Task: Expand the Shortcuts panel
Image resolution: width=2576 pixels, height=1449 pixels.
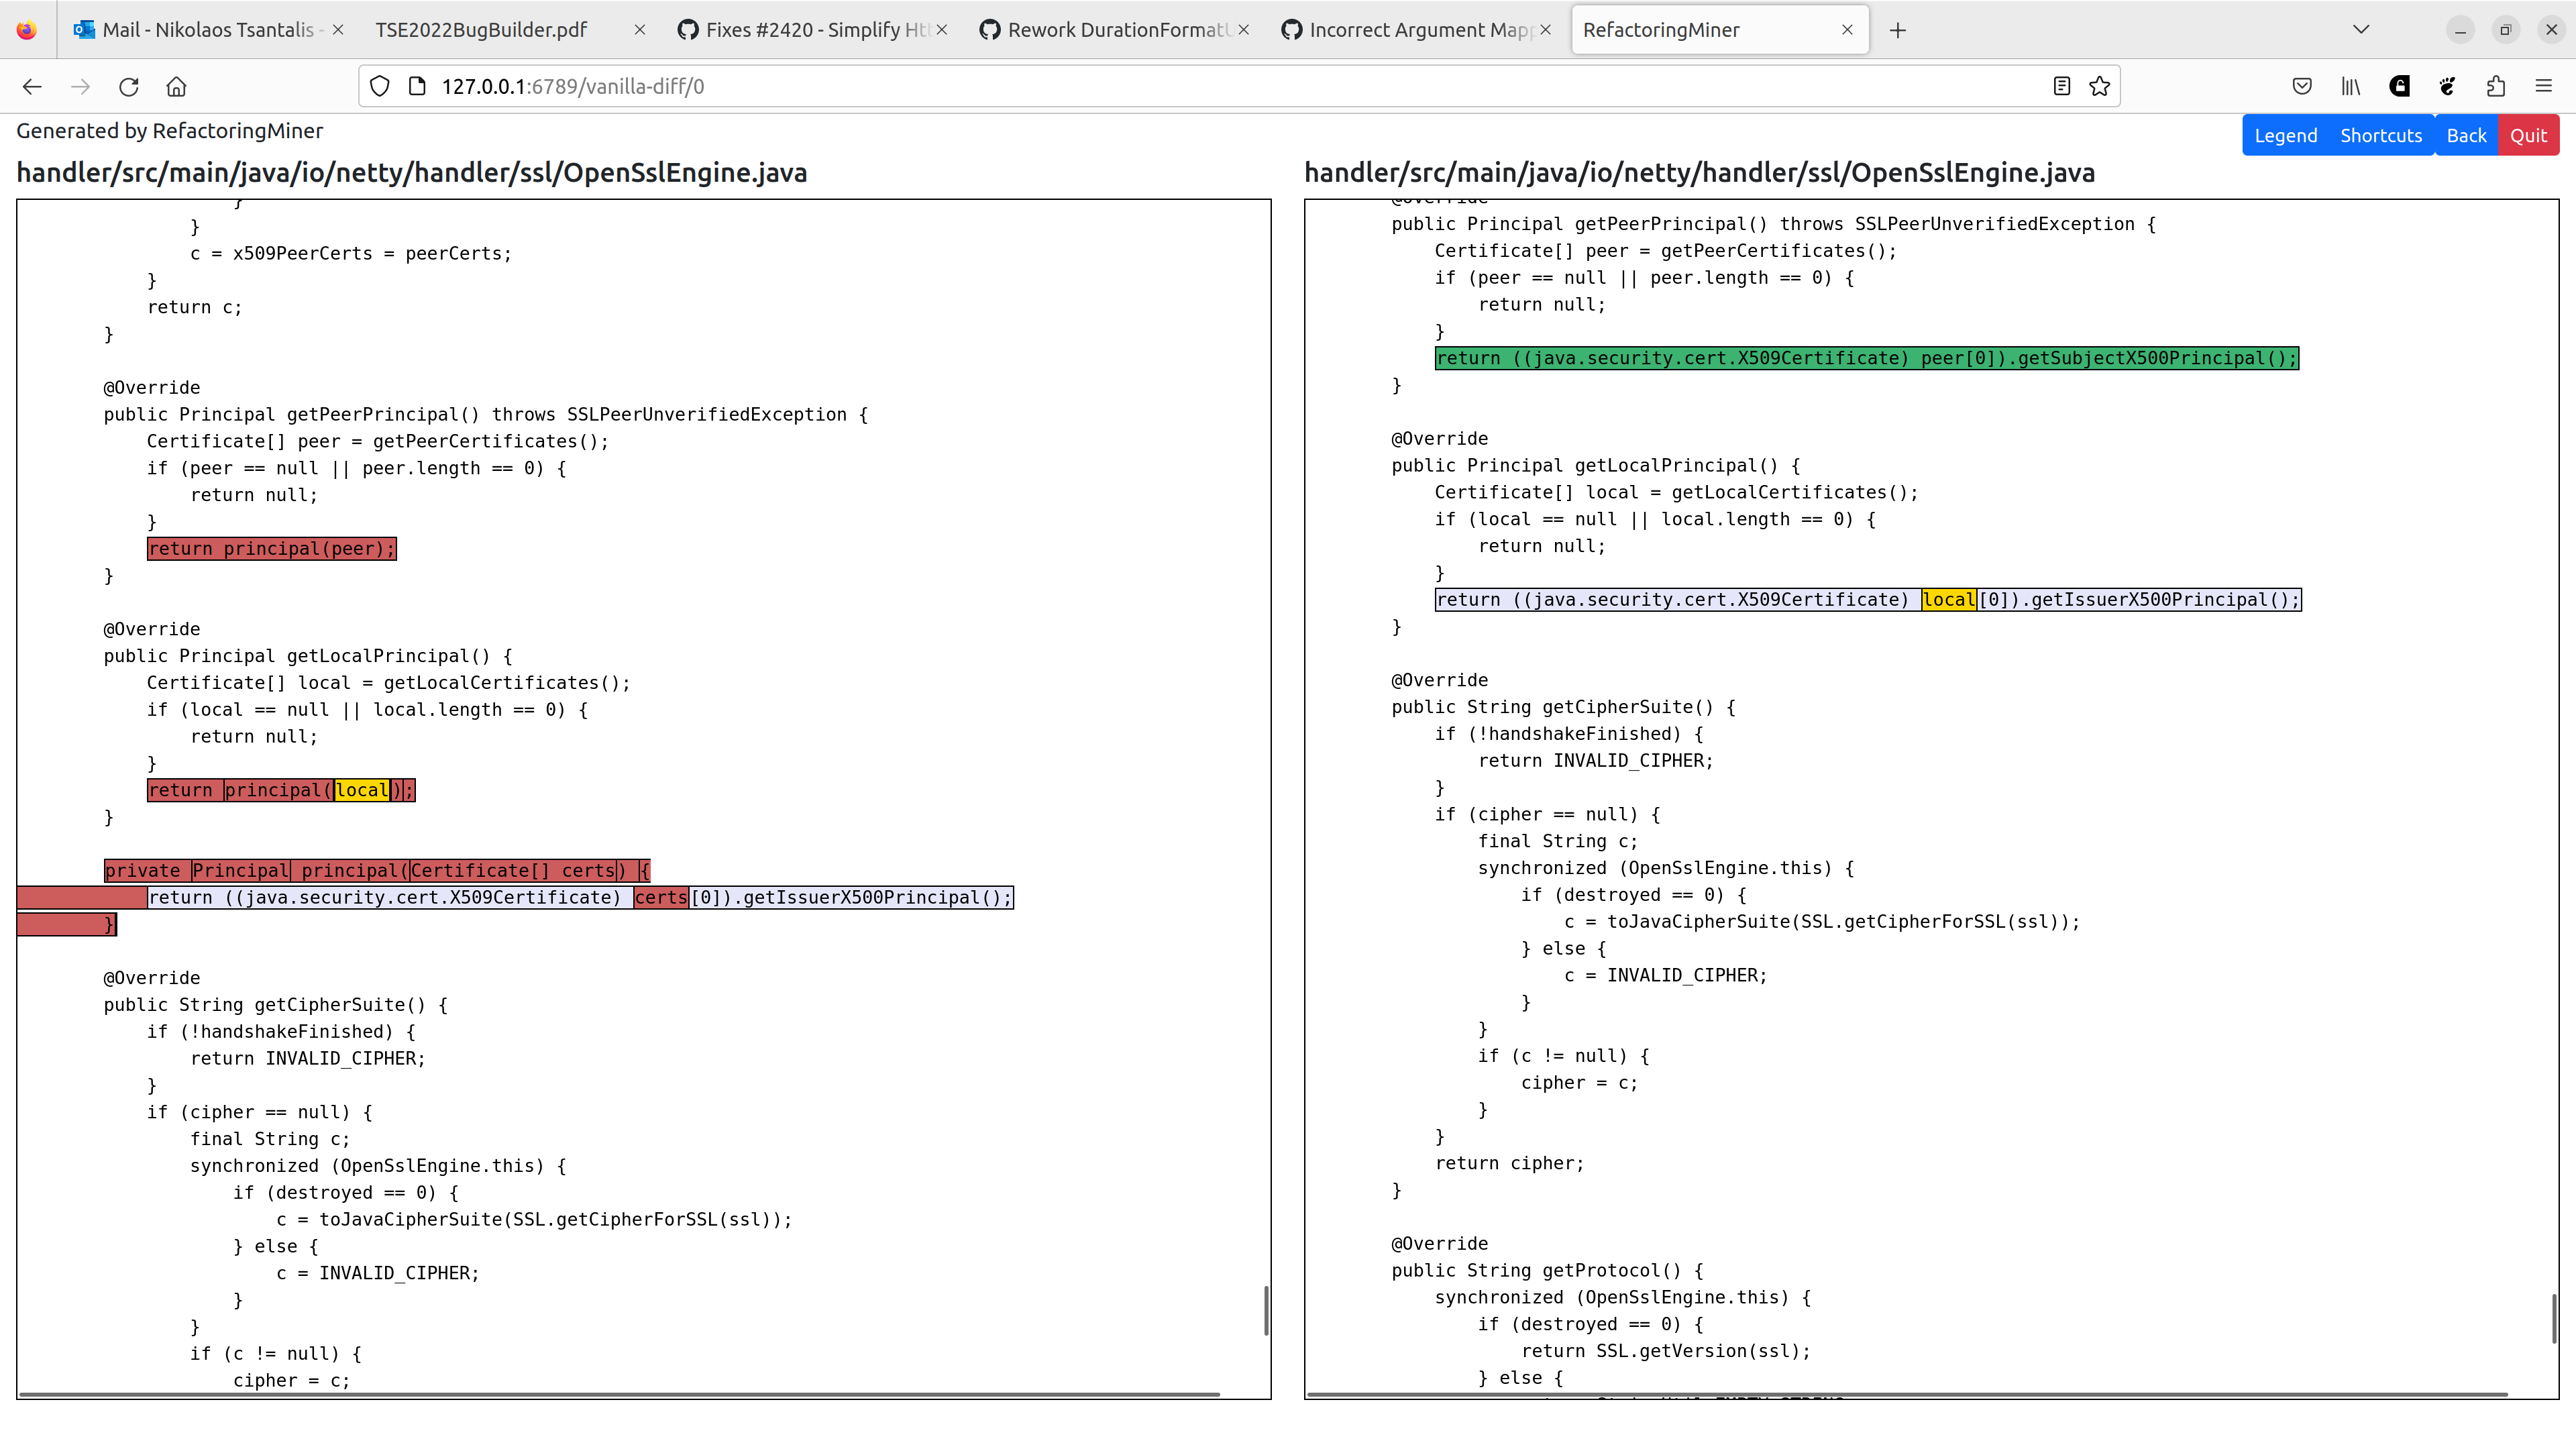Action: point(2381,134)
